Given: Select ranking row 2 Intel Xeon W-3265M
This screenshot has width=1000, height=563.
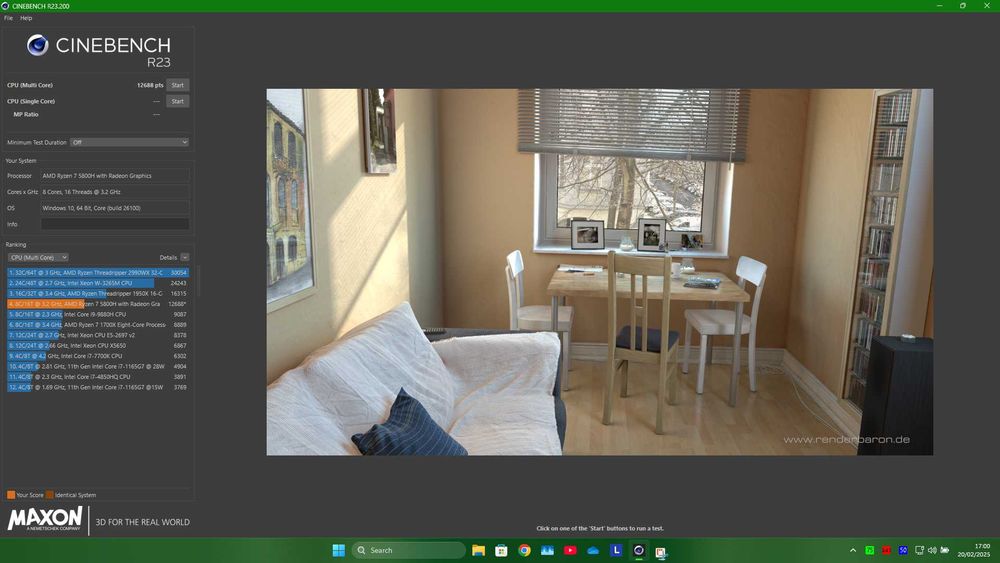Looking at the screenshot, I should (x=98, y=283).
